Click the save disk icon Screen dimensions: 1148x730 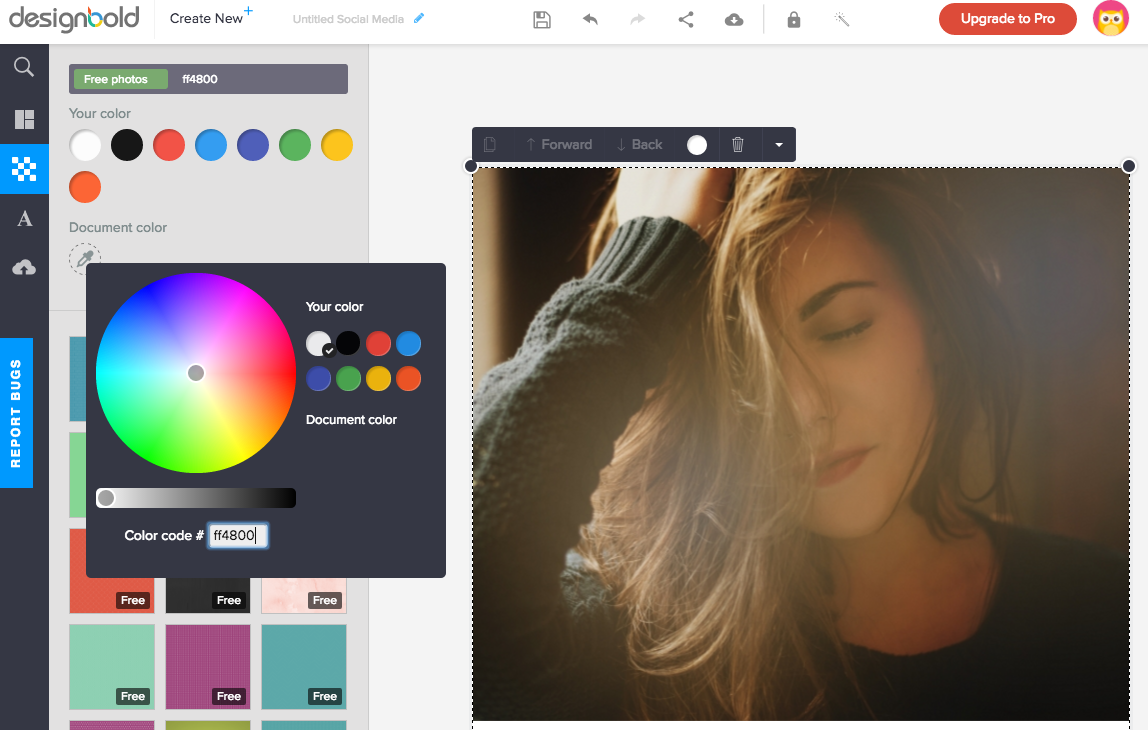542,19
